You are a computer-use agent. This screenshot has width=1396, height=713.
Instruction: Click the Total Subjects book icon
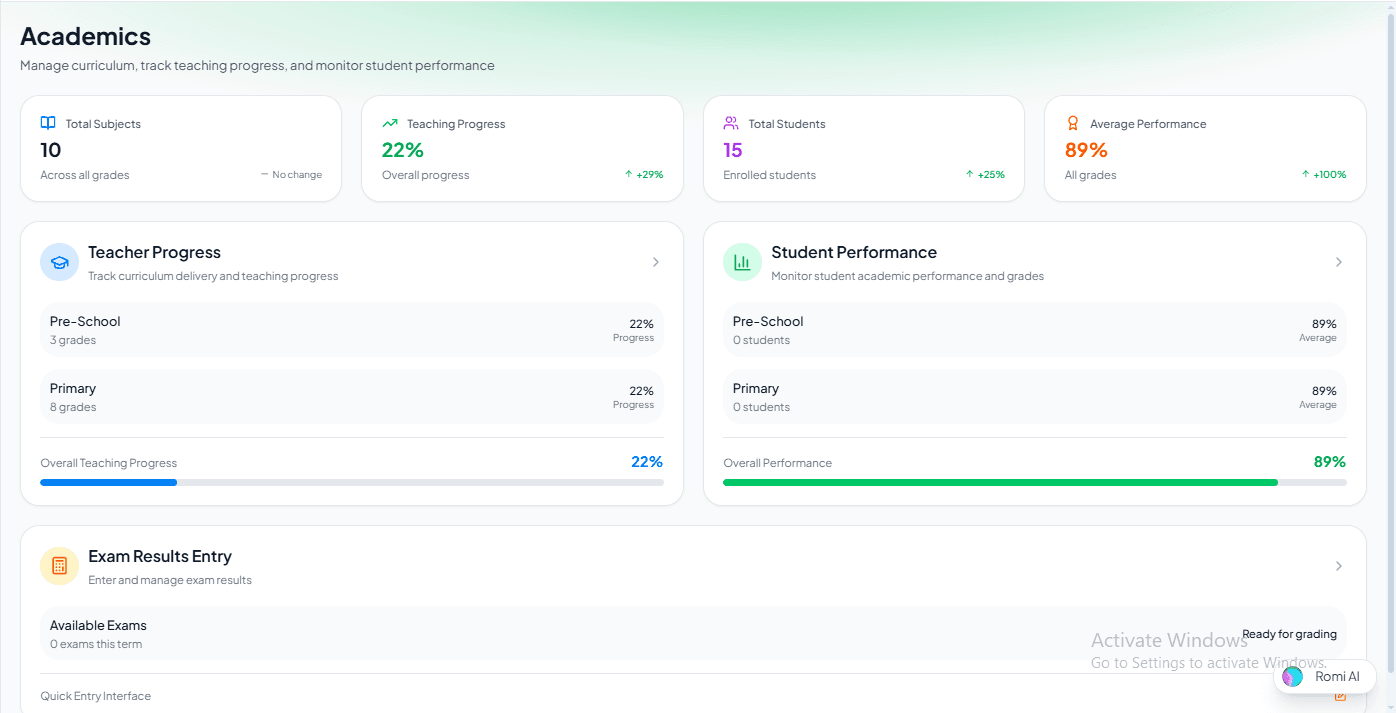(x=47, y=122)
